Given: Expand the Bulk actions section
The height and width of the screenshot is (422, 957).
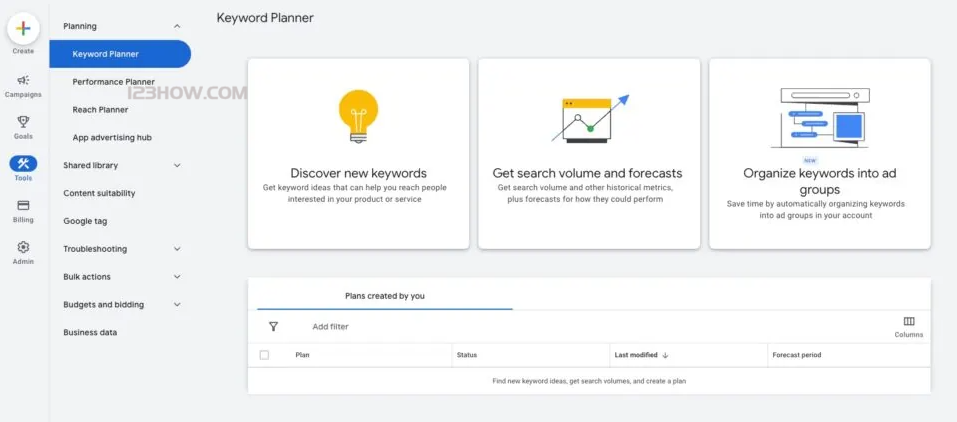Looking at the screenshot, I should point(177,277).
